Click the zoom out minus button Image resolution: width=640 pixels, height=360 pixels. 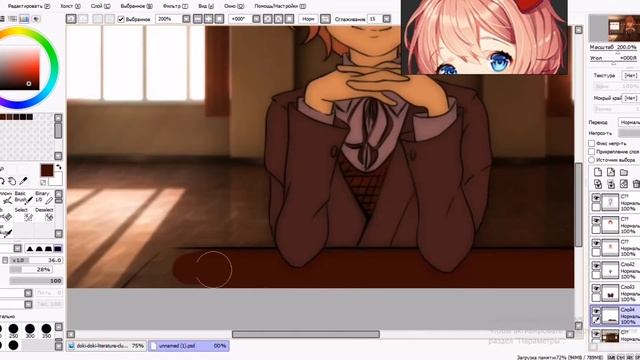[198, 19]
